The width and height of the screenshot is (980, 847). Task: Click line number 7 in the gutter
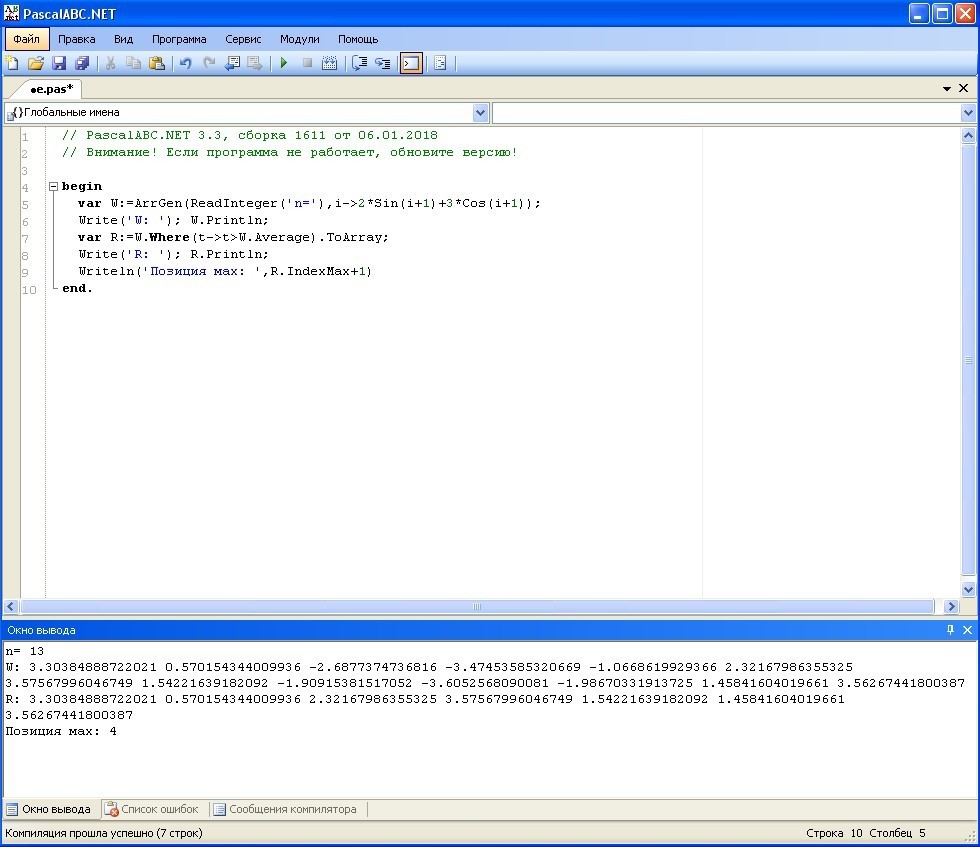coord(25,238)
